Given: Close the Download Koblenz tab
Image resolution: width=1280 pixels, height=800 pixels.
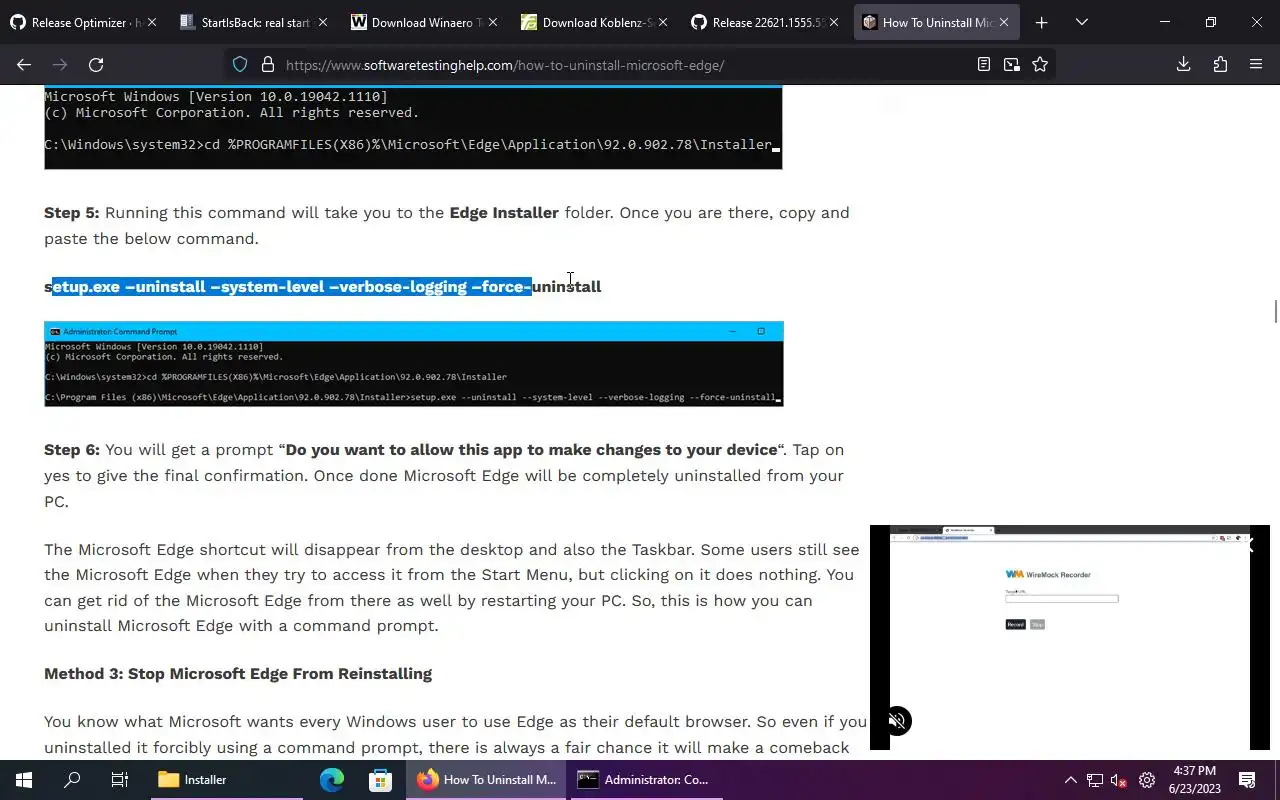Looking at the screenshot, I should (663, 22).
